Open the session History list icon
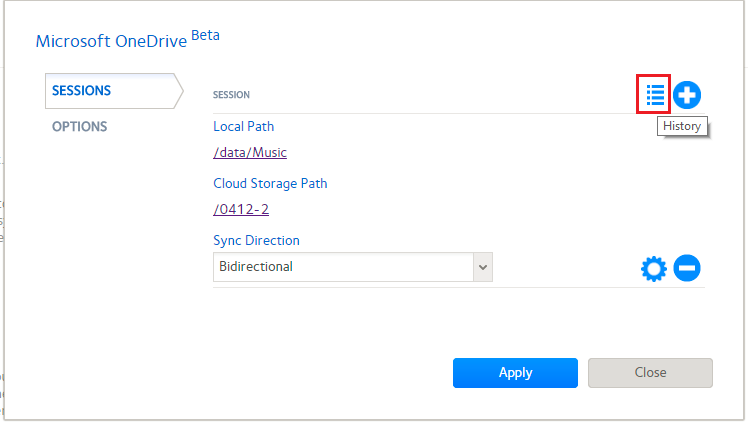748x423 pixels. tap(655, 95)
